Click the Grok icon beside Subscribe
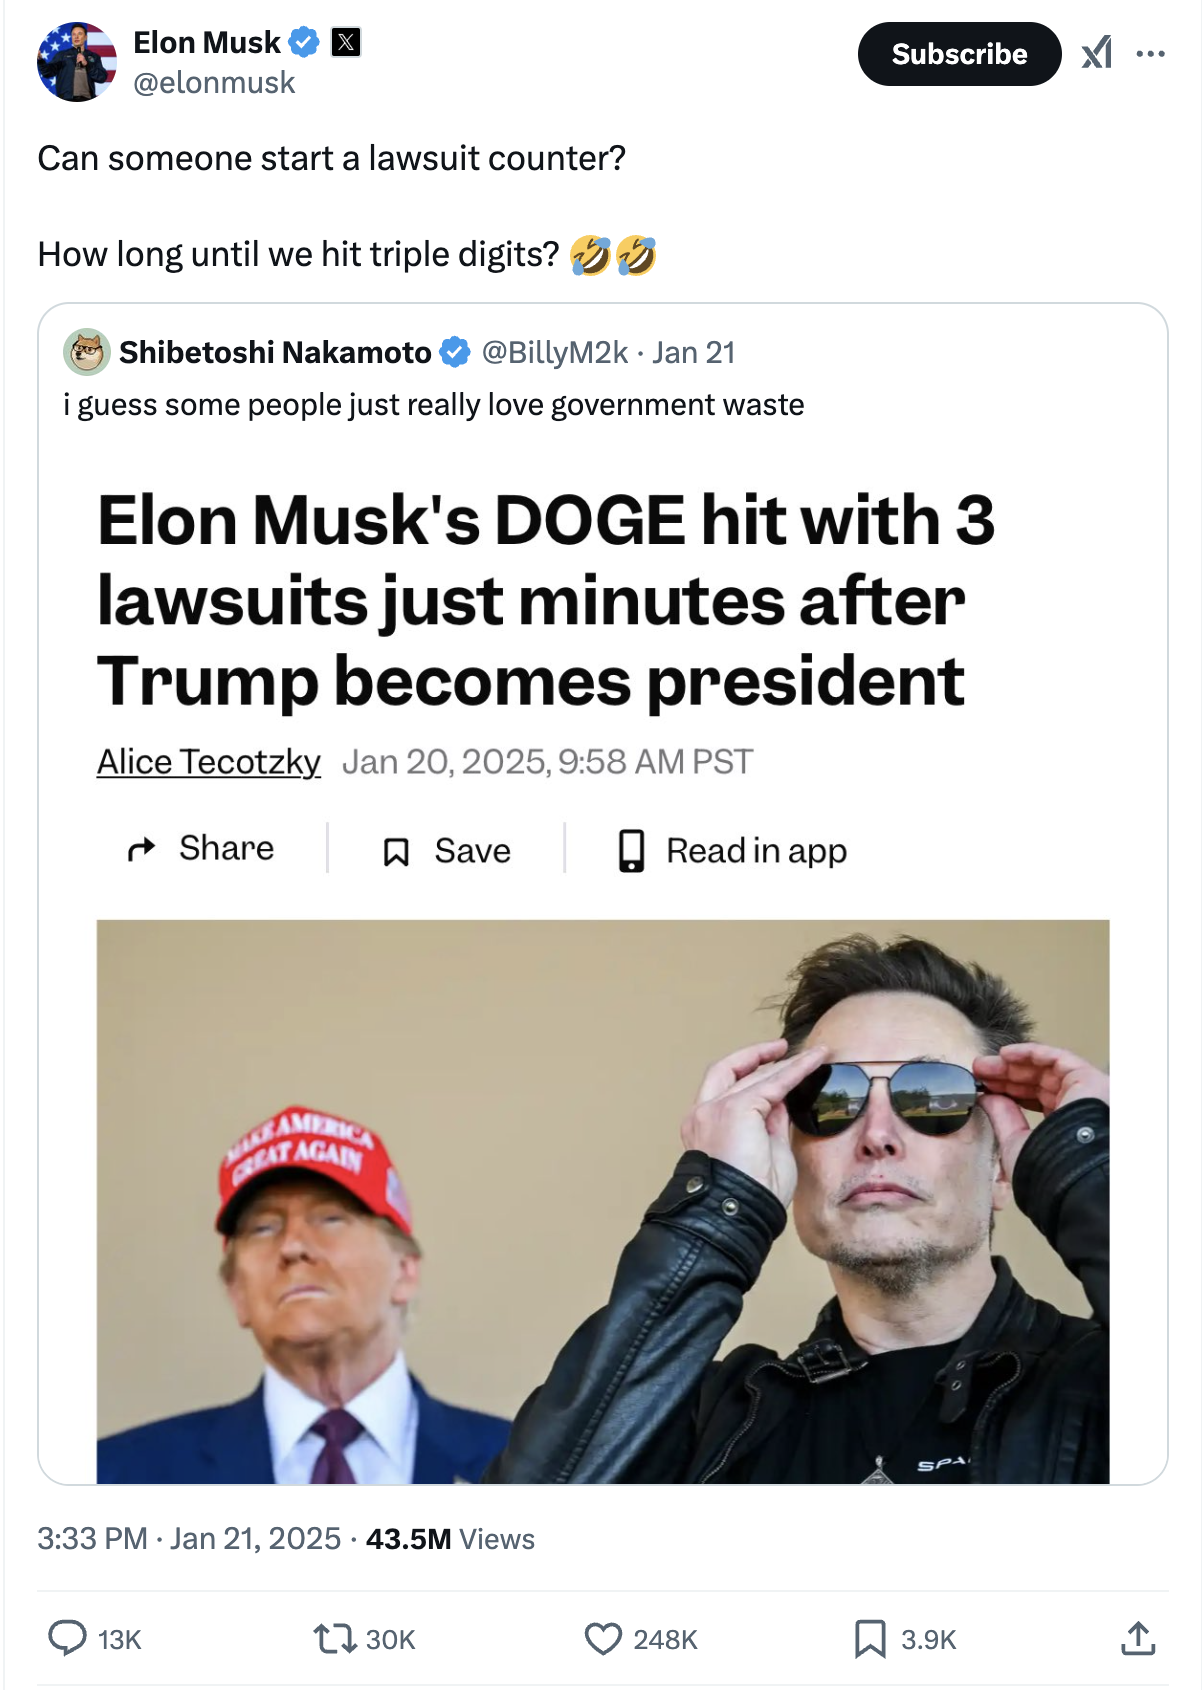 (1097, 53)
